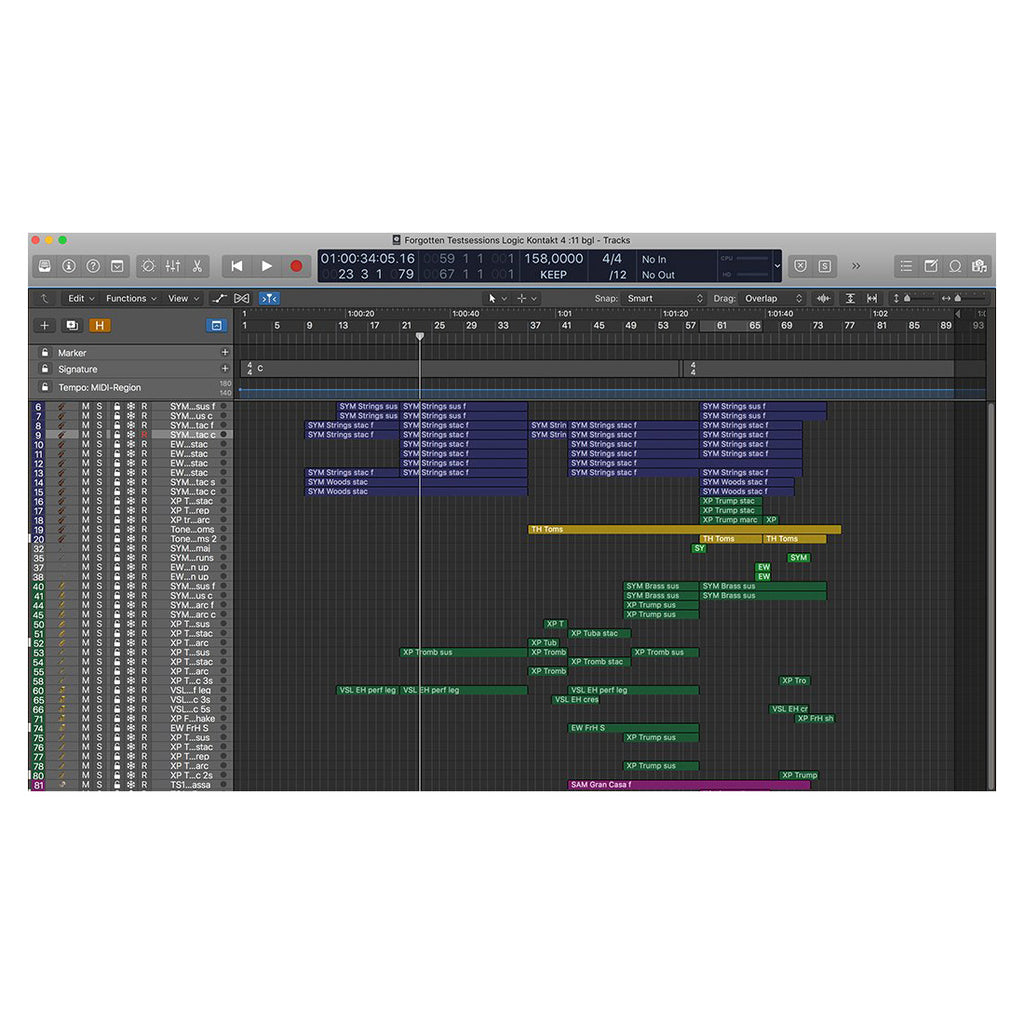Select the long yellow TH Toms region
Screen dimensions: 1024x1024
[684, 530]
